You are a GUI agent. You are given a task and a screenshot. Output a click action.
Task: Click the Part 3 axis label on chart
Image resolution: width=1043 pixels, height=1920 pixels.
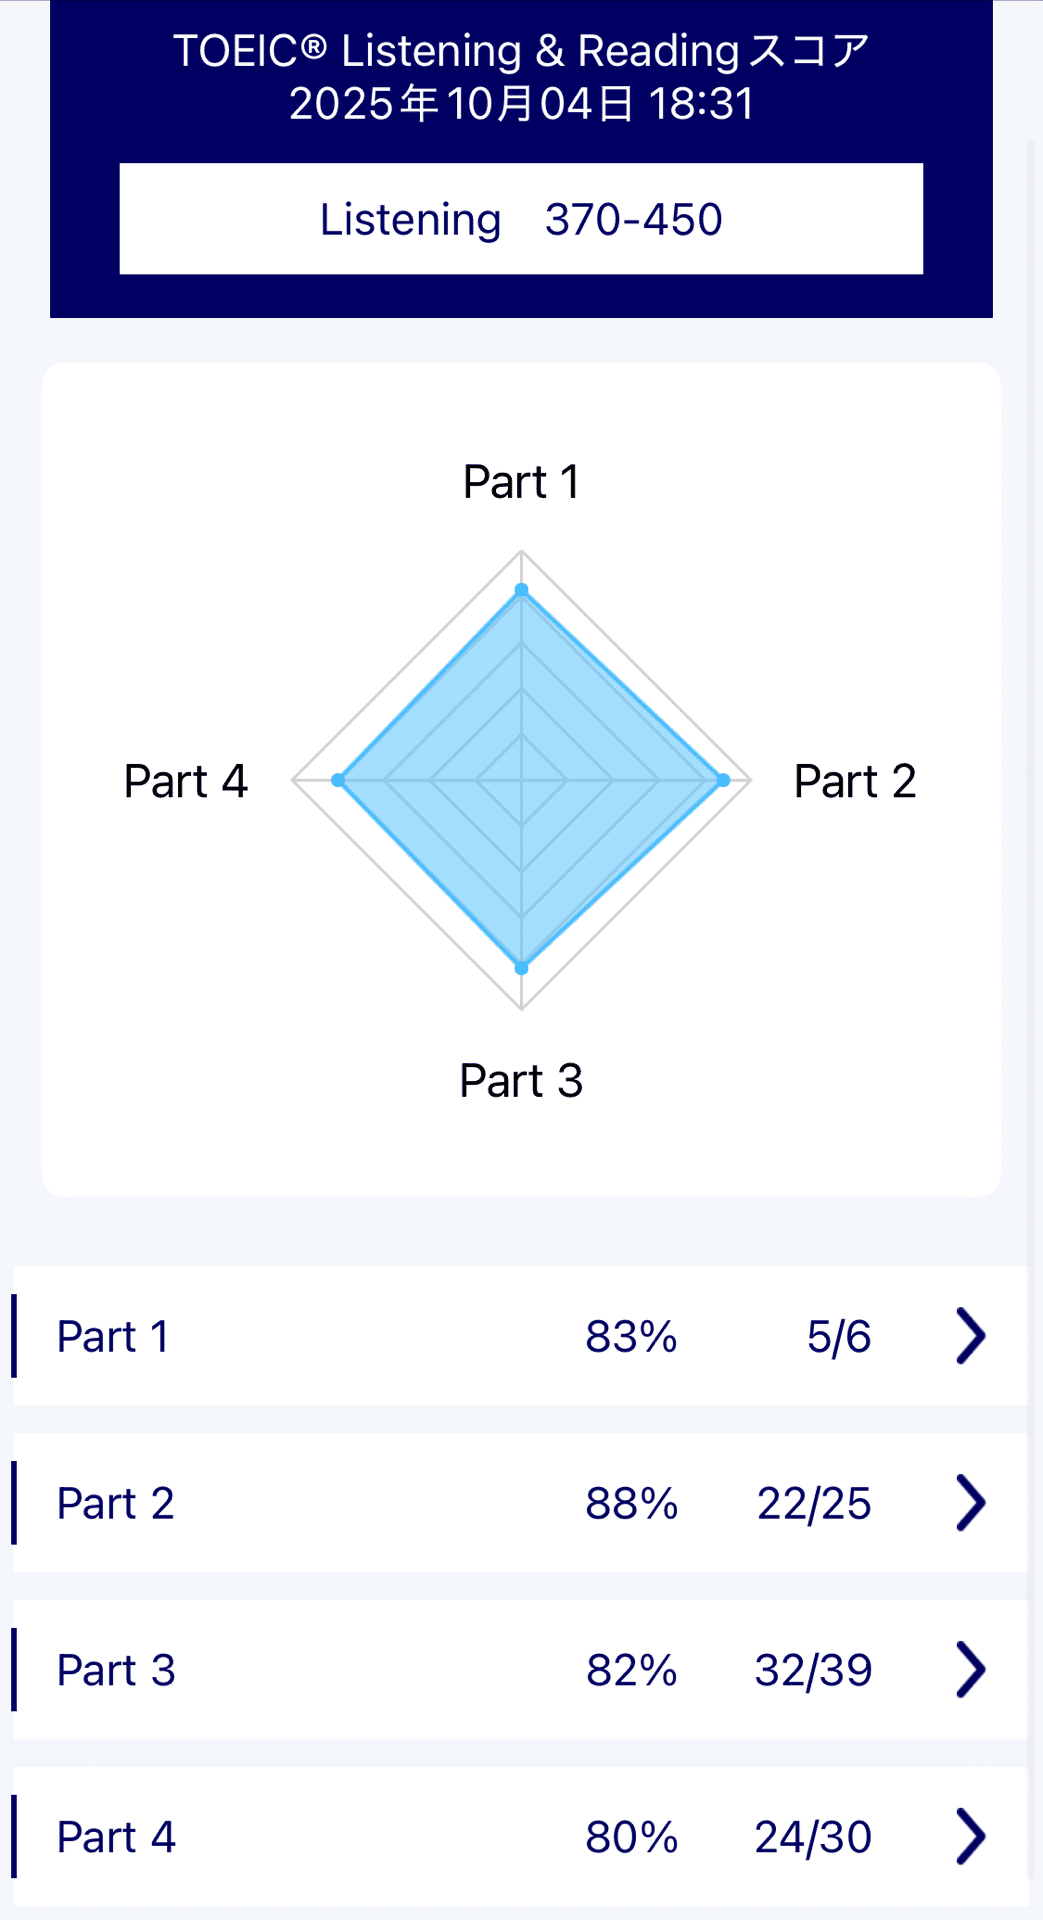point(521,1081)
